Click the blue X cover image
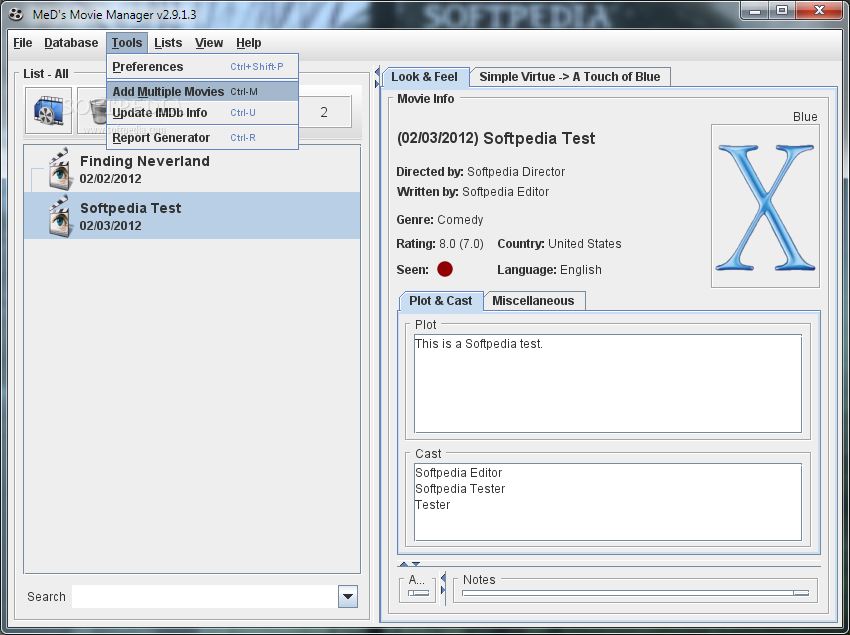This screenshot has height=635, width=850. click(765, 207)
